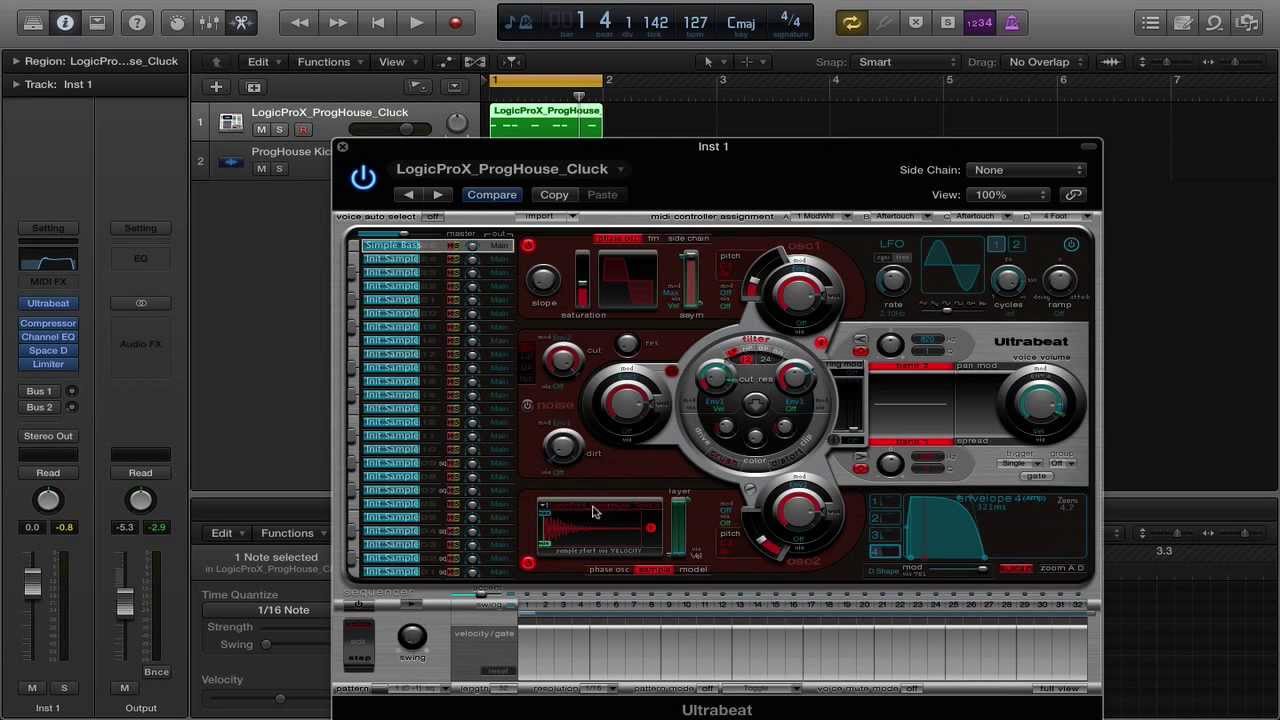The width and height of the screenshot is (1280, 720).
Task: Expand the Region inspector triangle
Action: click(x=15, y=61)
